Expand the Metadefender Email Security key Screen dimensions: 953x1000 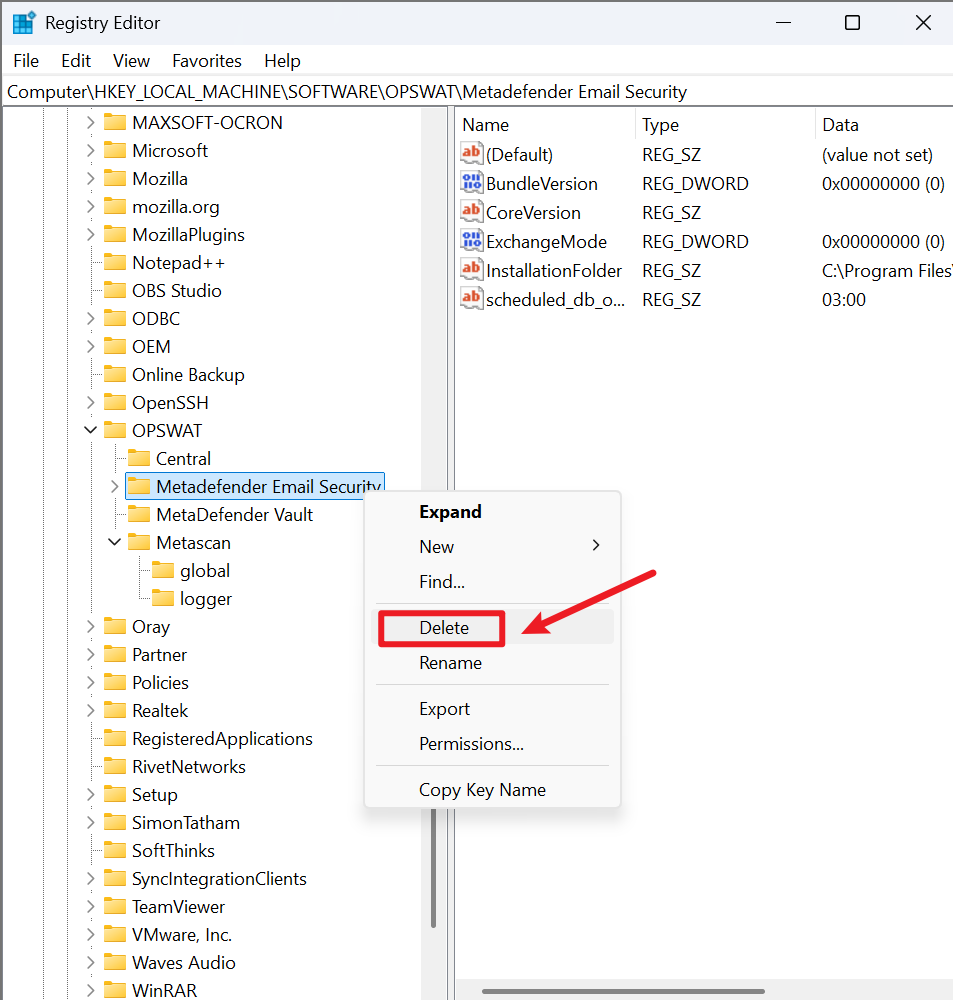point(114,487)
